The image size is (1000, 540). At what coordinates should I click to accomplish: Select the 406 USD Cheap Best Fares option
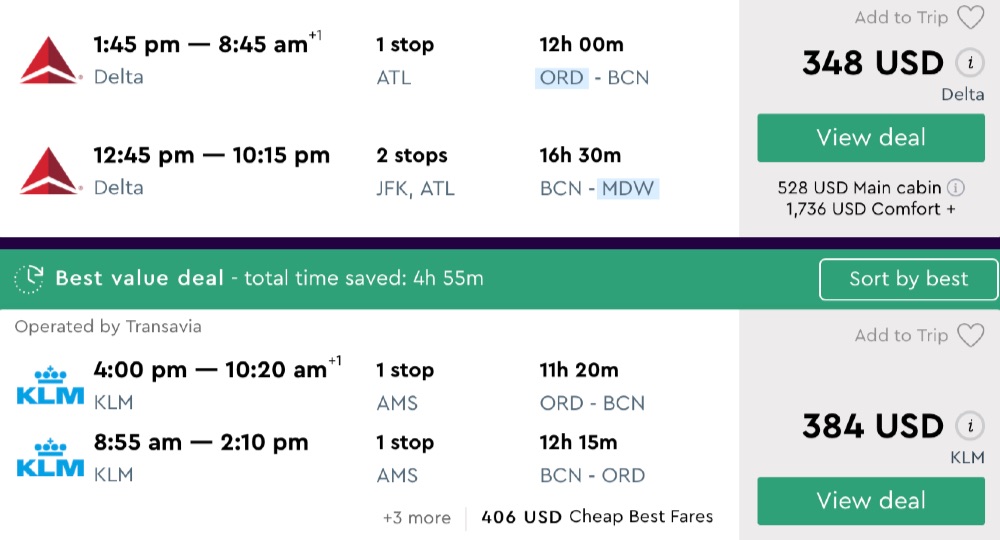pyautogui.click(x=597, y=517)
